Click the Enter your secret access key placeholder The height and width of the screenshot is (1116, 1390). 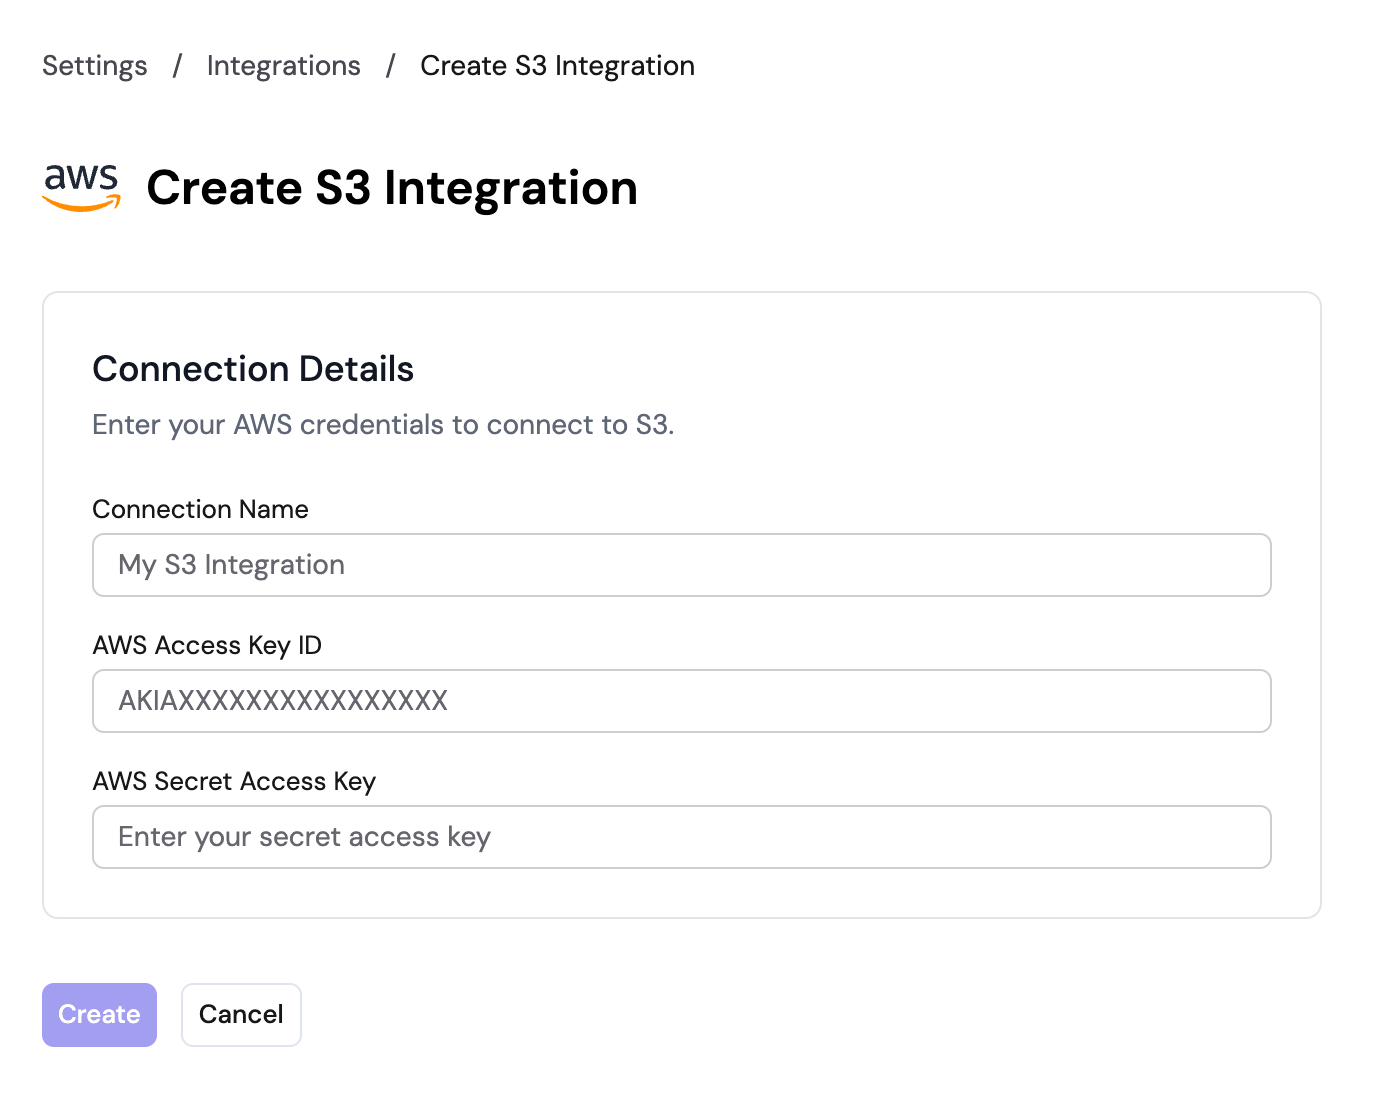[x=303, y=837]
